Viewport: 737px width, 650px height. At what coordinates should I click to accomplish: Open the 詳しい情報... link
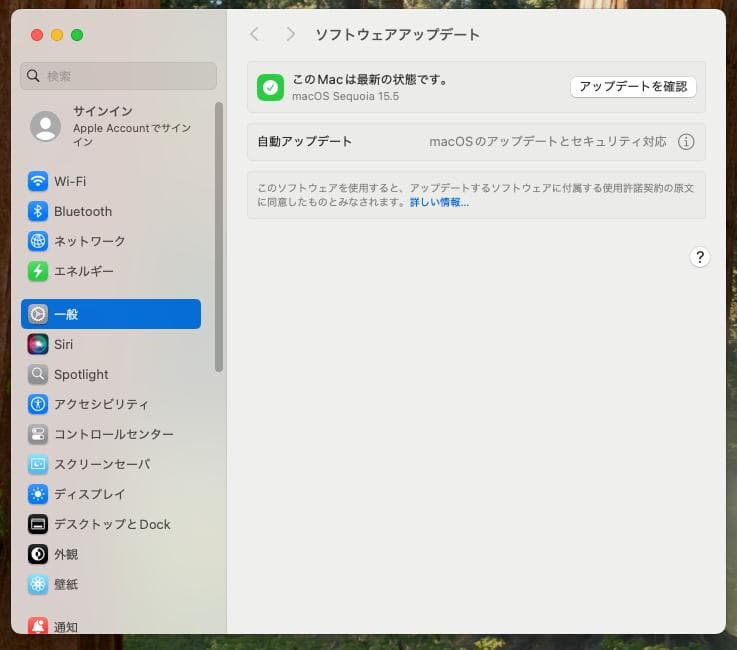[439, 203]
